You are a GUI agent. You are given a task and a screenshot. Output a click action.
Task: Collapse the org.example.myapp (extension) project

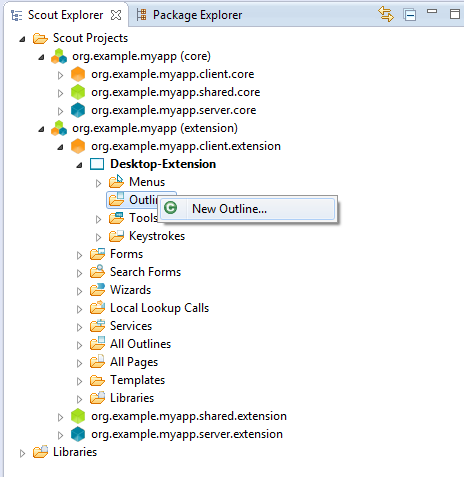pyautogui.click(x=41, y=129)
